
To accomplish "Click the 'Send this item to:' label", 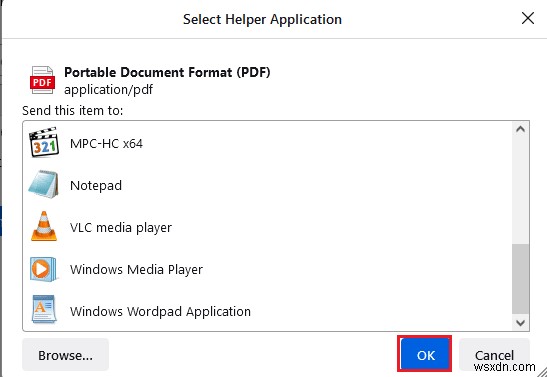I will [x=73, y=111].
